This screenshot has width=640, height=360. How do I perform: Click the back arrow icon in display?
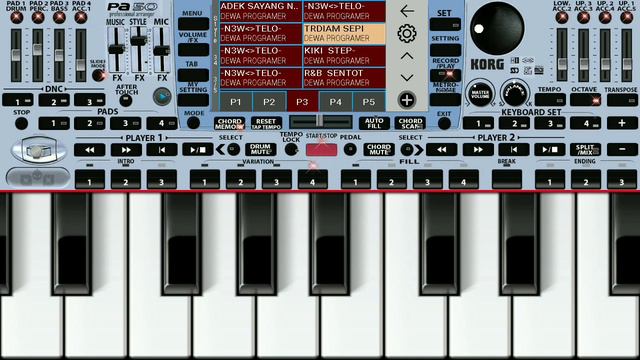coord(407,11)
